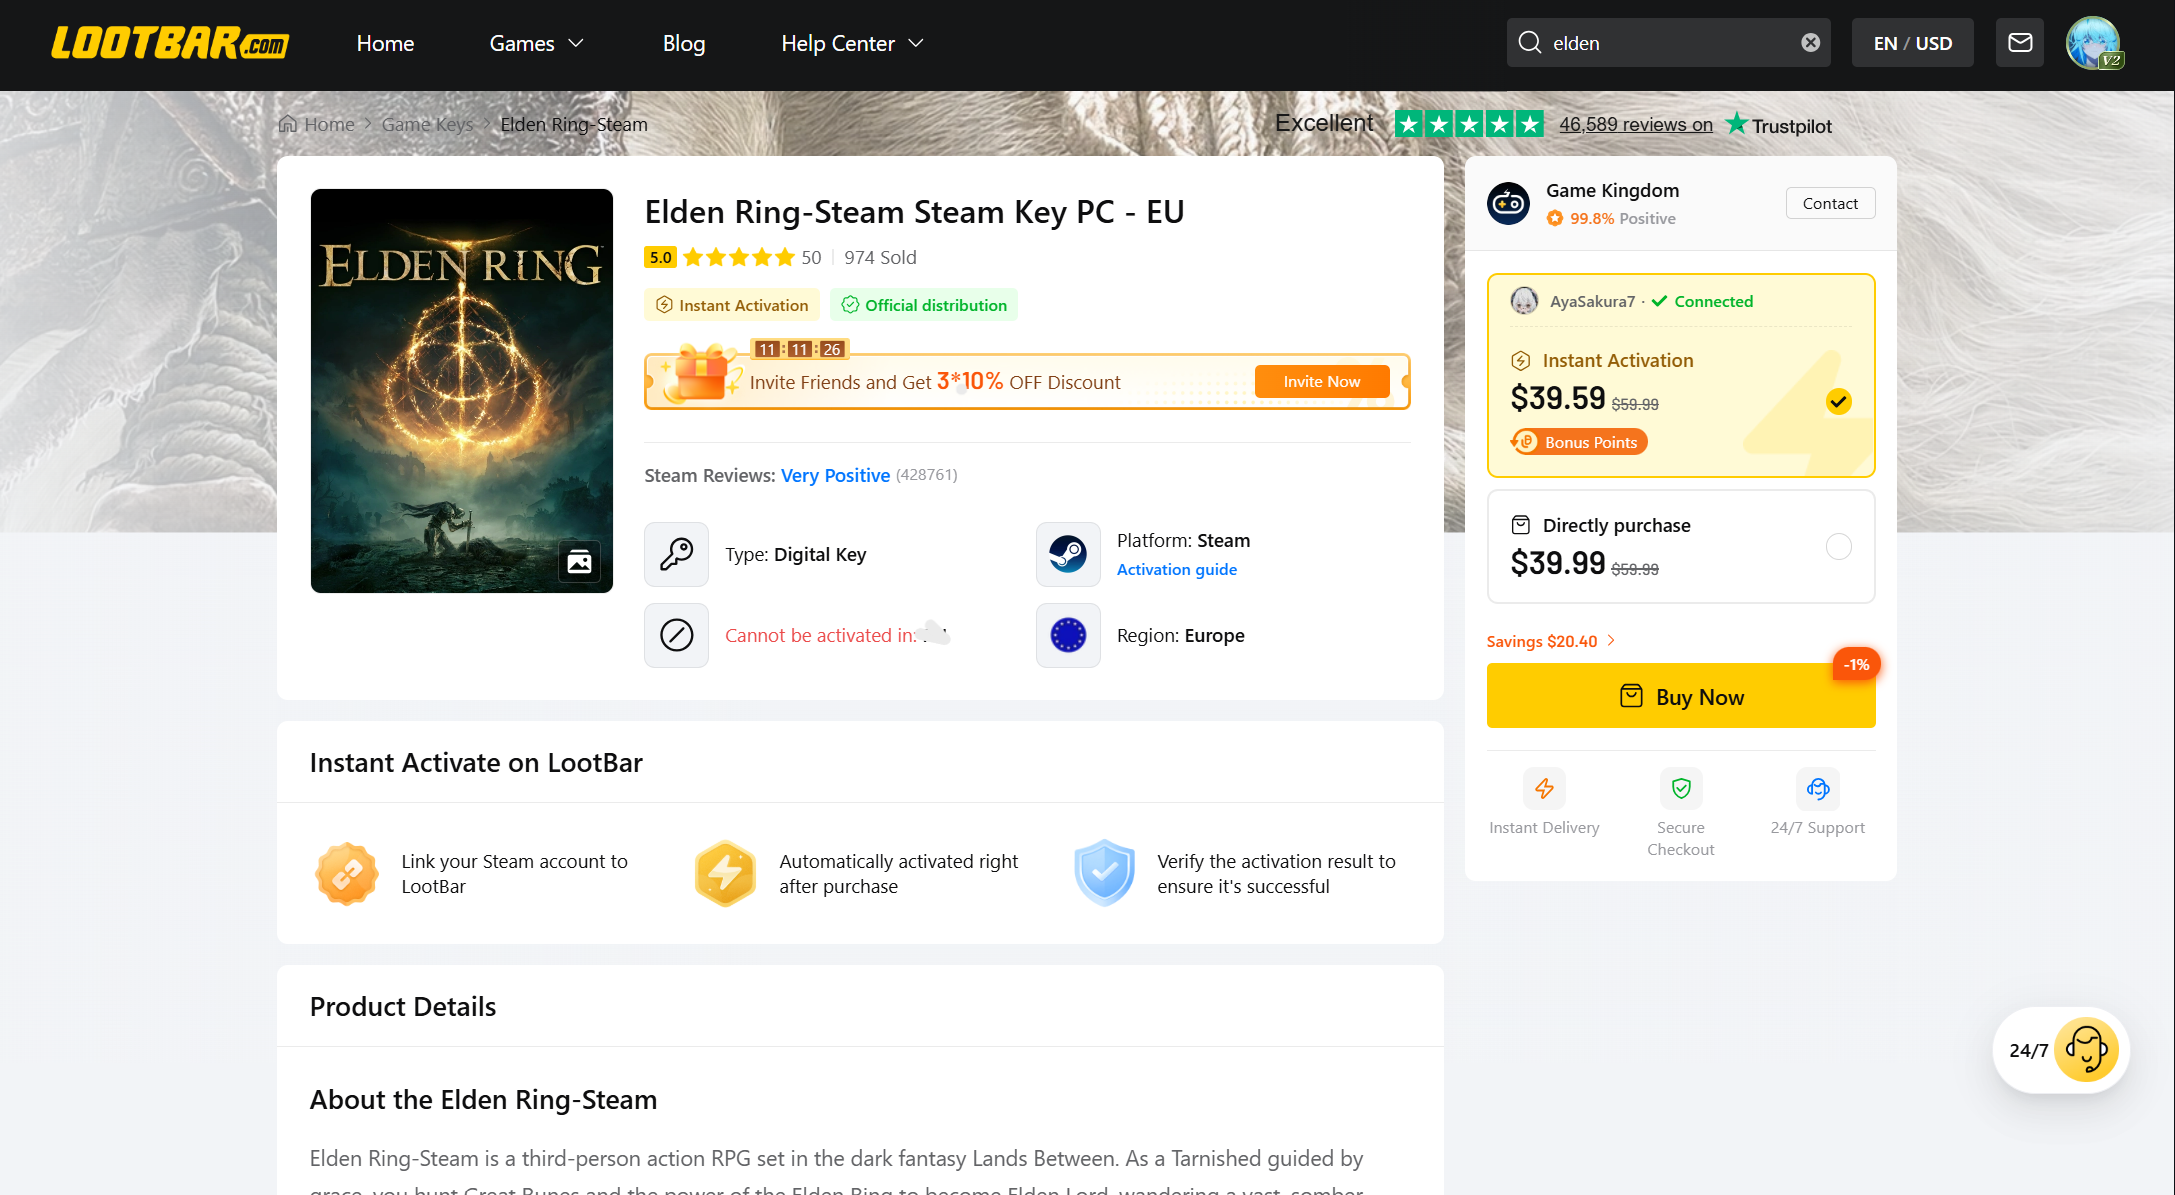Expand the Help Center dropdown menu

click(853, 43)
